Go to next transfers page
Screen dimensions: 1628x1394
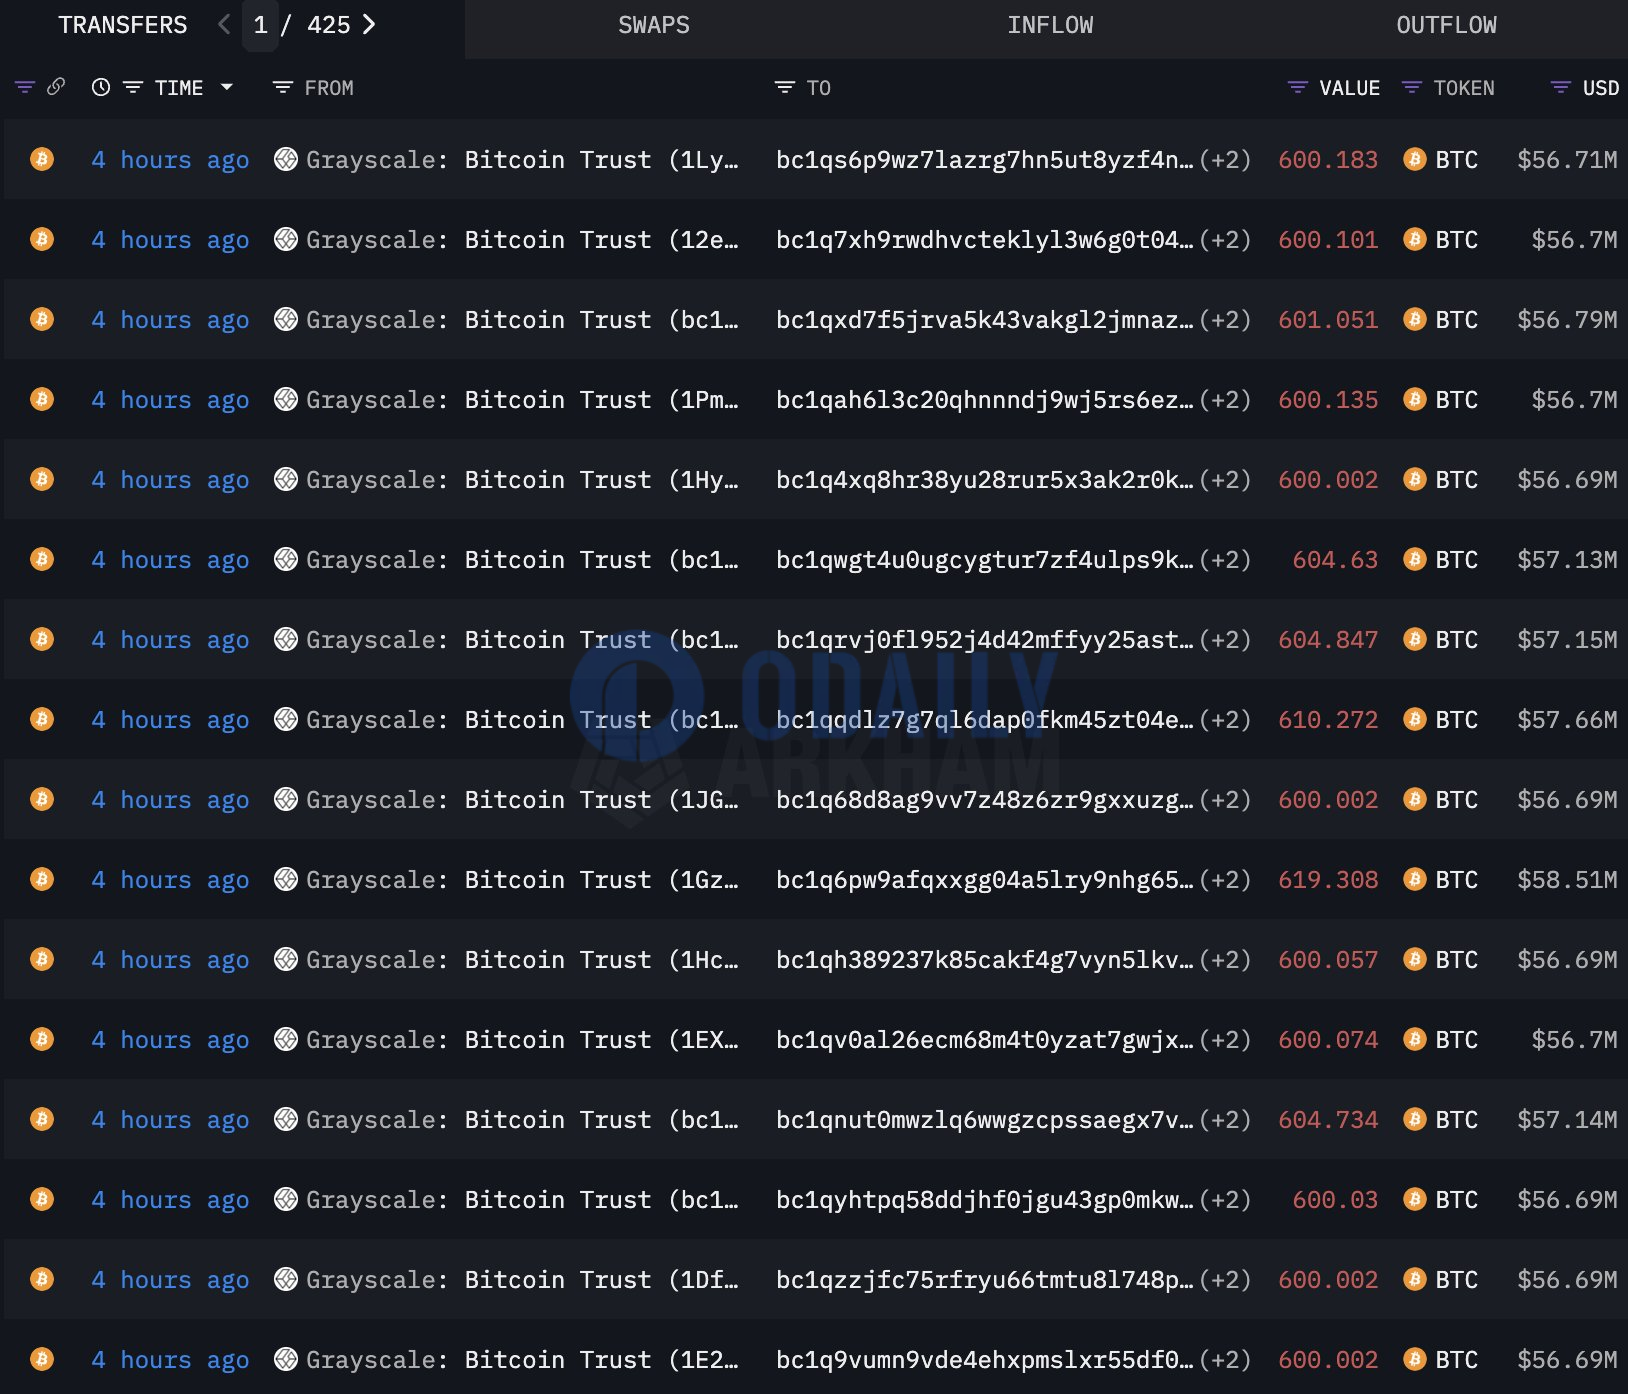coord(369,25)
